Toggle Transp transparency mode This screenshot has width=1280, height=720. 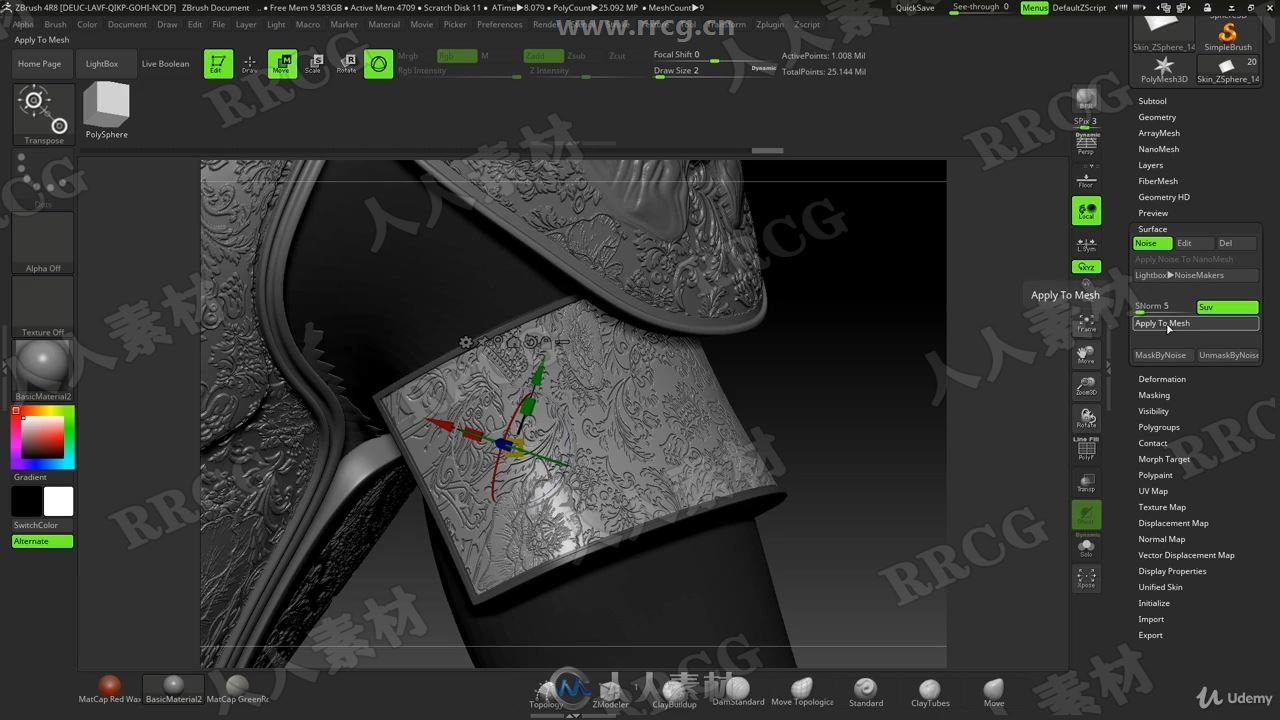coord(1086,483)
